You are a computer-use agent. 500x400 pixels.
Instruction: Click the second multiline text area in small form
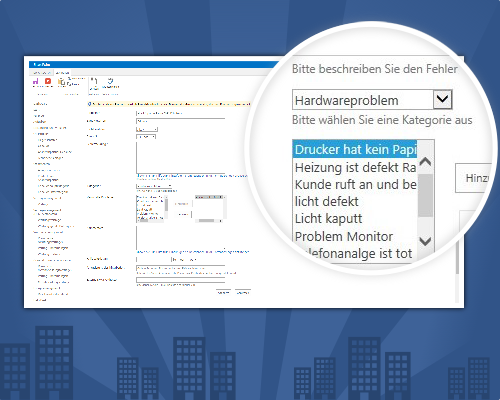click(181, 238)
